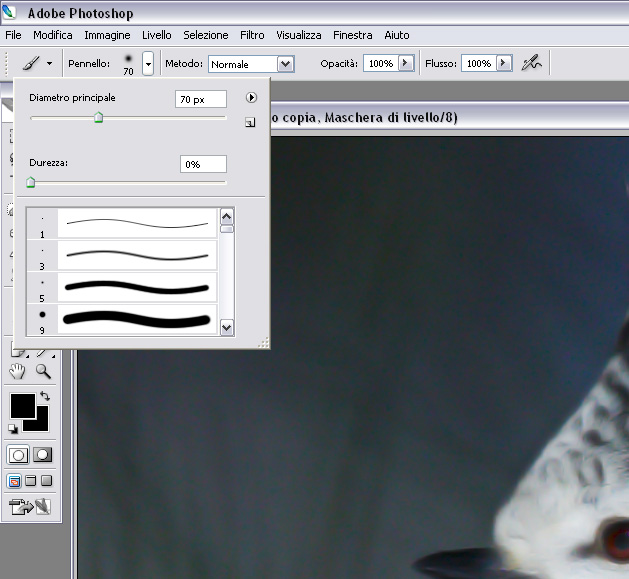Click the Flusso 100% field
629x579 pixels.
[x=479, y=63]
